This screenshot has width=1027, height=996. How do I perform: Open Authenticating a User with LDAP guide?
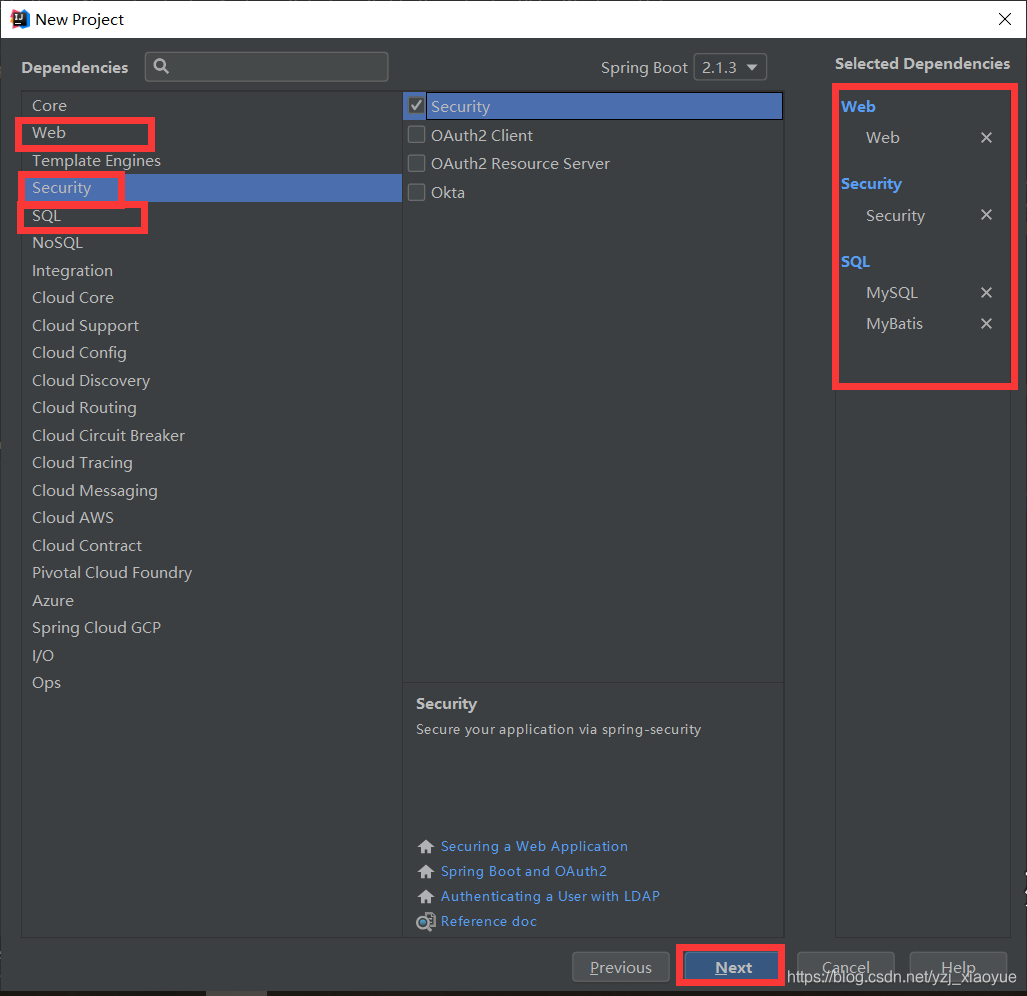click(550, 896)
